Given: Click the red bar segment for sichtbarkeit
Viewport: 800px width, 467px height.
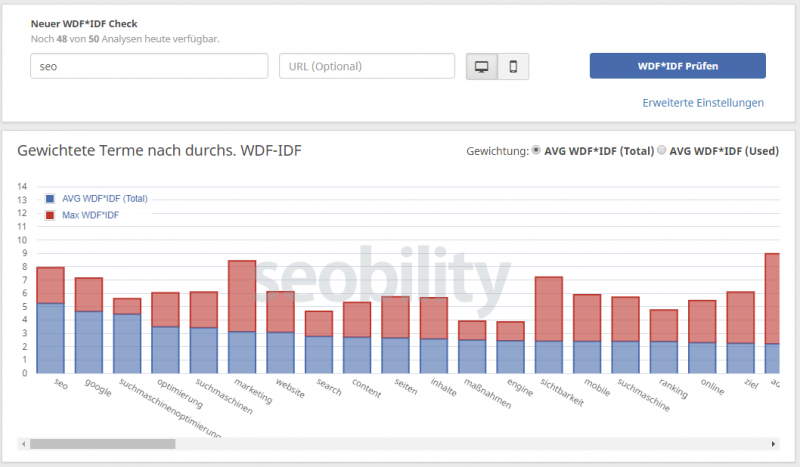Looking at the screenshot, I should [548, 309].
